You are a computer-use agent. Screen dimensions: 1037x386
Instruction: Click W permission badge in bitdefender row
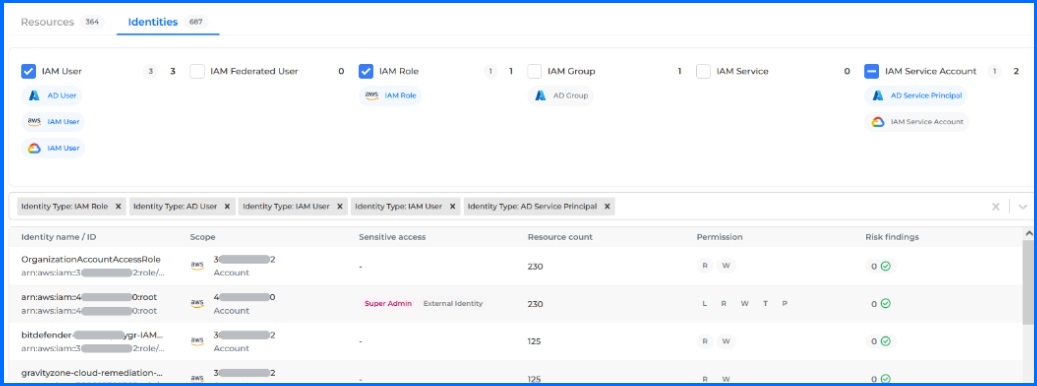(726, 342)
